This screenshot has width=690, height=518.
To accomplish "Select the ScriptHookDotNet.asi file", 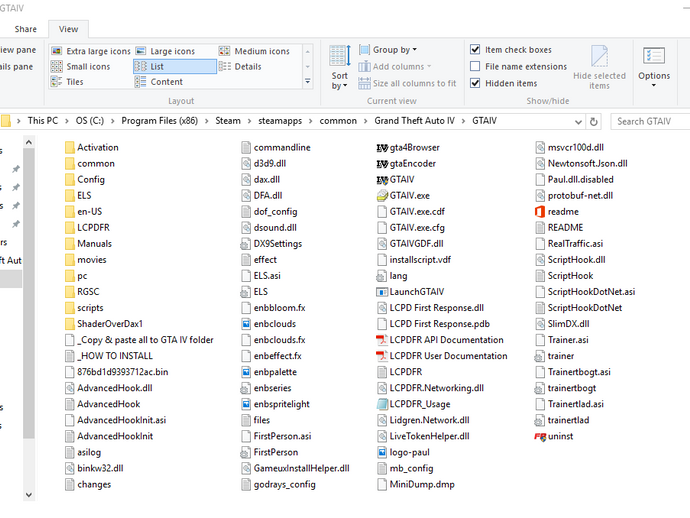I will pyautogui.click(x=586, y=292).
